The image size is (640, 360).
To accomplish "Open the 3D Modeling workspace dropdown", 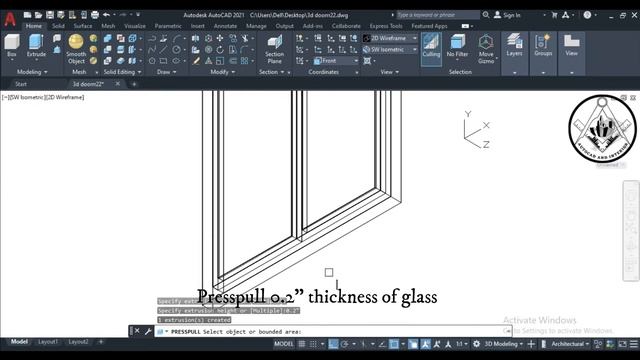I will [x=503, y=344].
